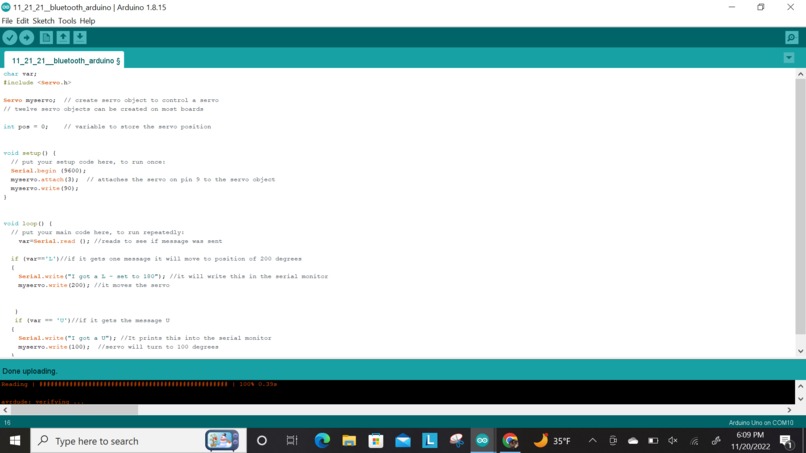This screenshot has width=806, height=453.
Task: Open the 35°F weather widget
Action: pos(552,441)
